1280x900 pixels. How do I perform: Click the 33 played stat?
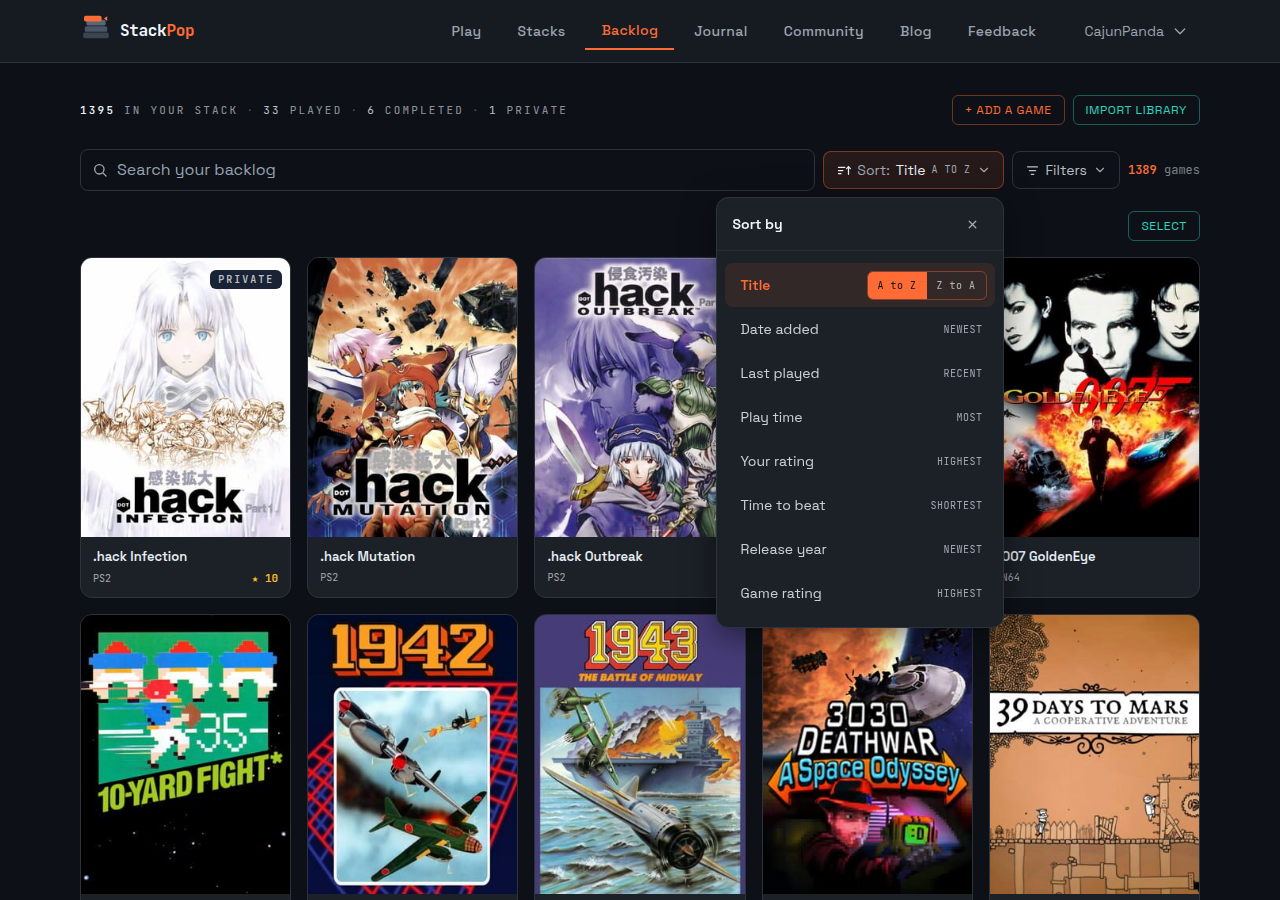[x=302, y=110]
